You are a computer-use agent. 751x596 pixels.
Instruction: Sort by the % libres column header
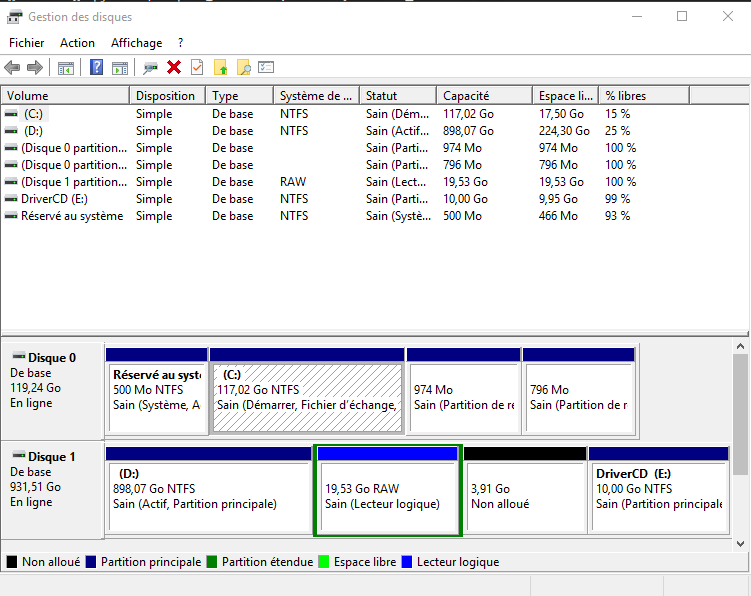[x=645, y=95]
